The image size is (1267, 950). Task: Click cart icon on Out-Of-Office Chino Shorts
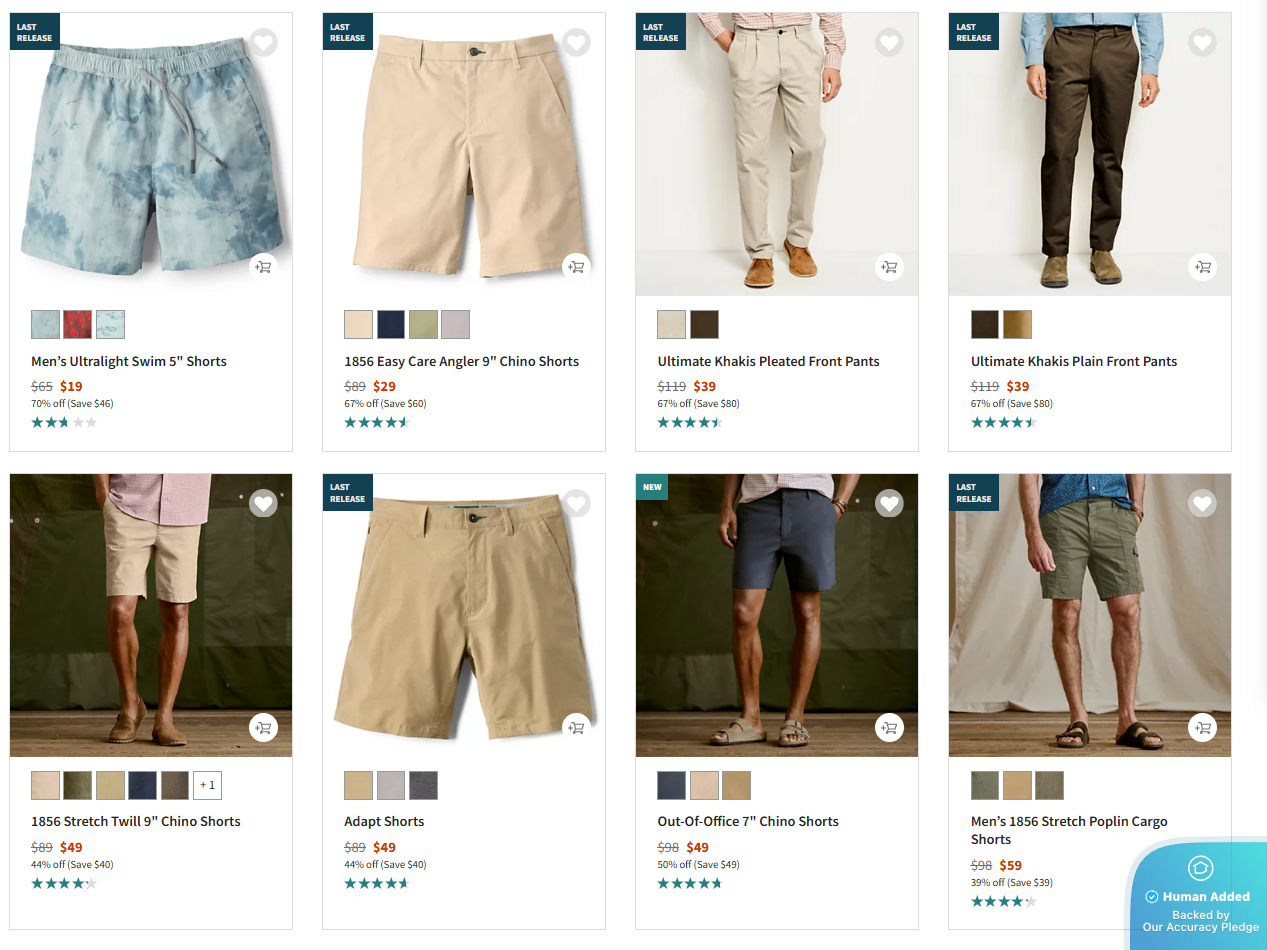(889, 727)
